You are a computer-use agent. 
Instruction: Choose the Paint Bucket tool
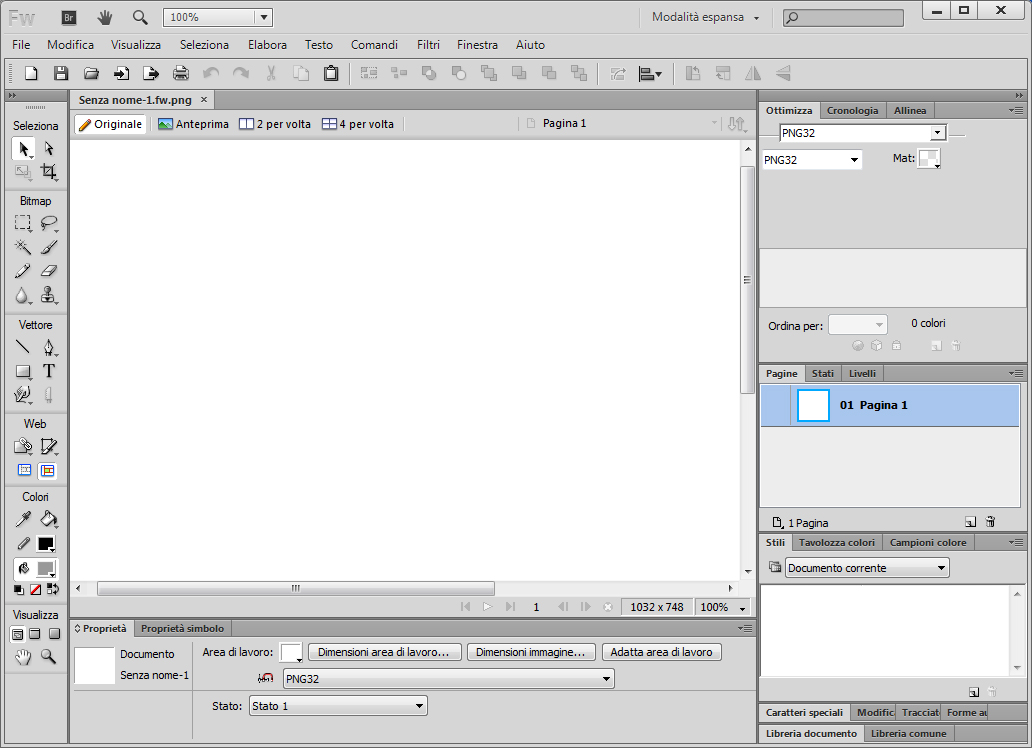pos(48,519)
